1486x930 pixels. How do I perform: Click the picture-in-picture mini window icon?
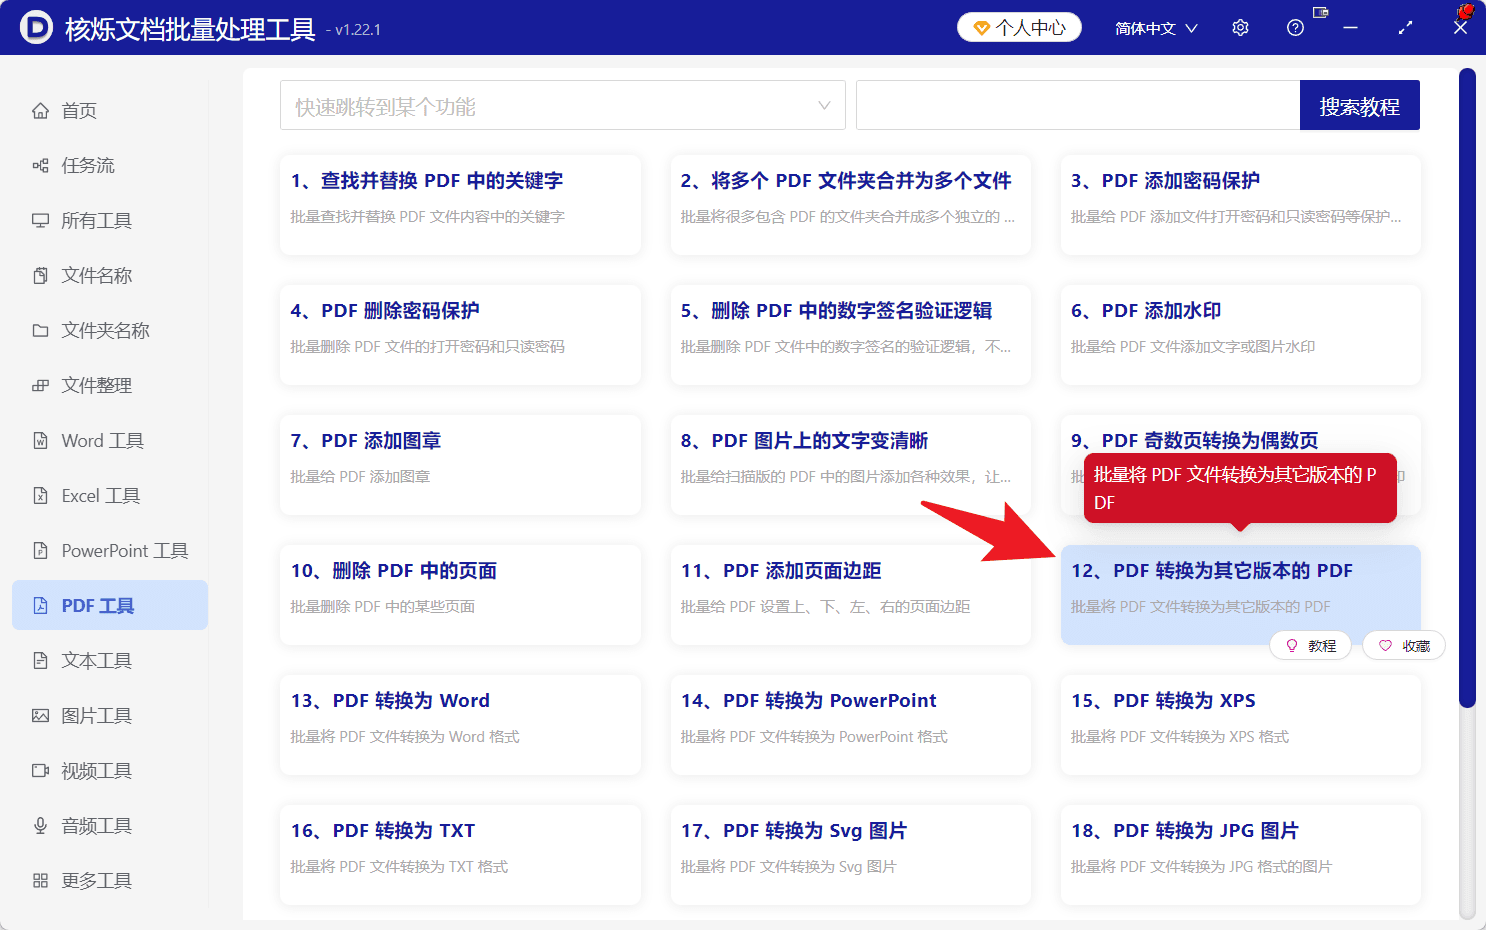pos(1320,13)
